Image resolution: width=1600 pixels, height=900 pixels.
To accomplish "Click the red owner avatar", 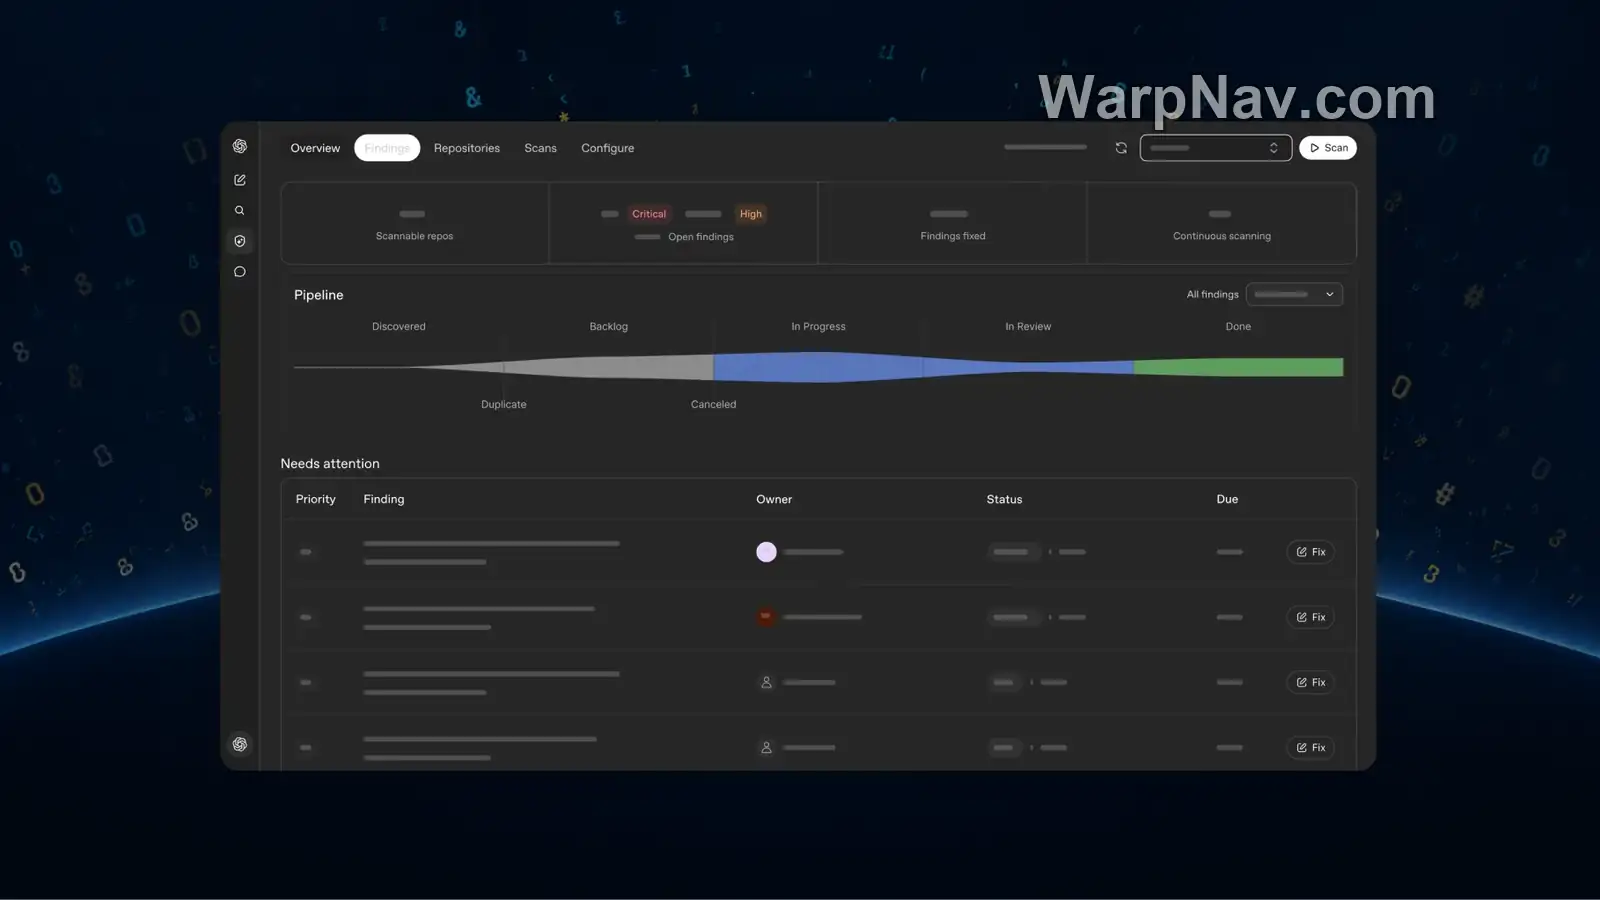I will coord(766,617).
